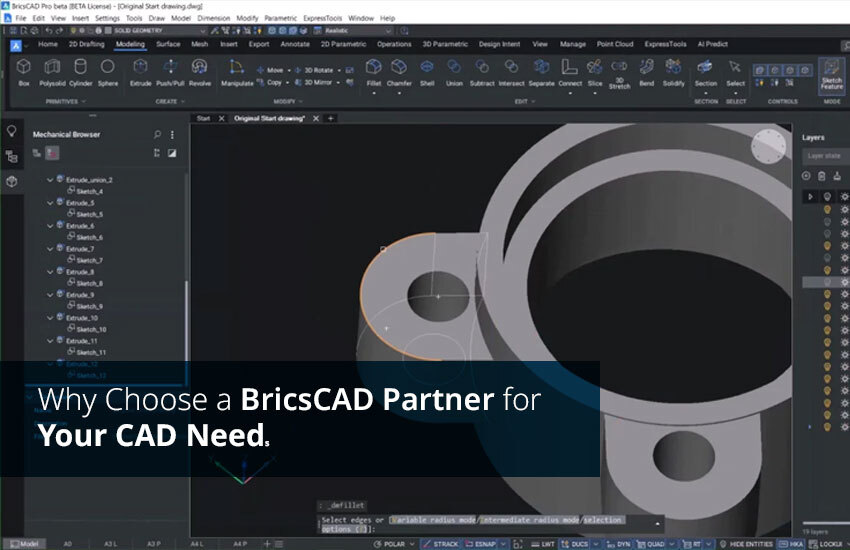Toggle DYN in status bar
The width and height of the screenshot is (850, 550).
619,544
